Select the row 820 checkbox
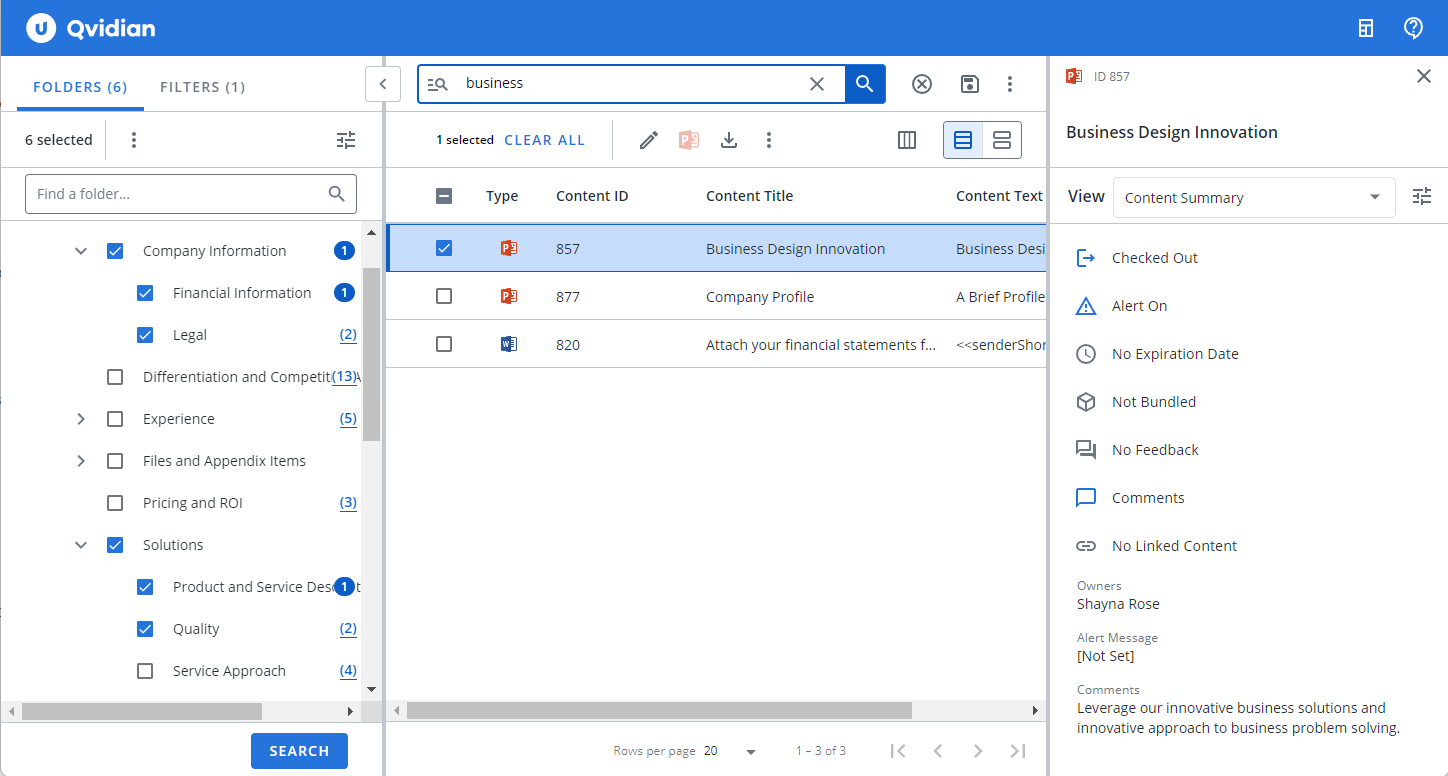Screen dimensions: 1448x776 point(444,344)
